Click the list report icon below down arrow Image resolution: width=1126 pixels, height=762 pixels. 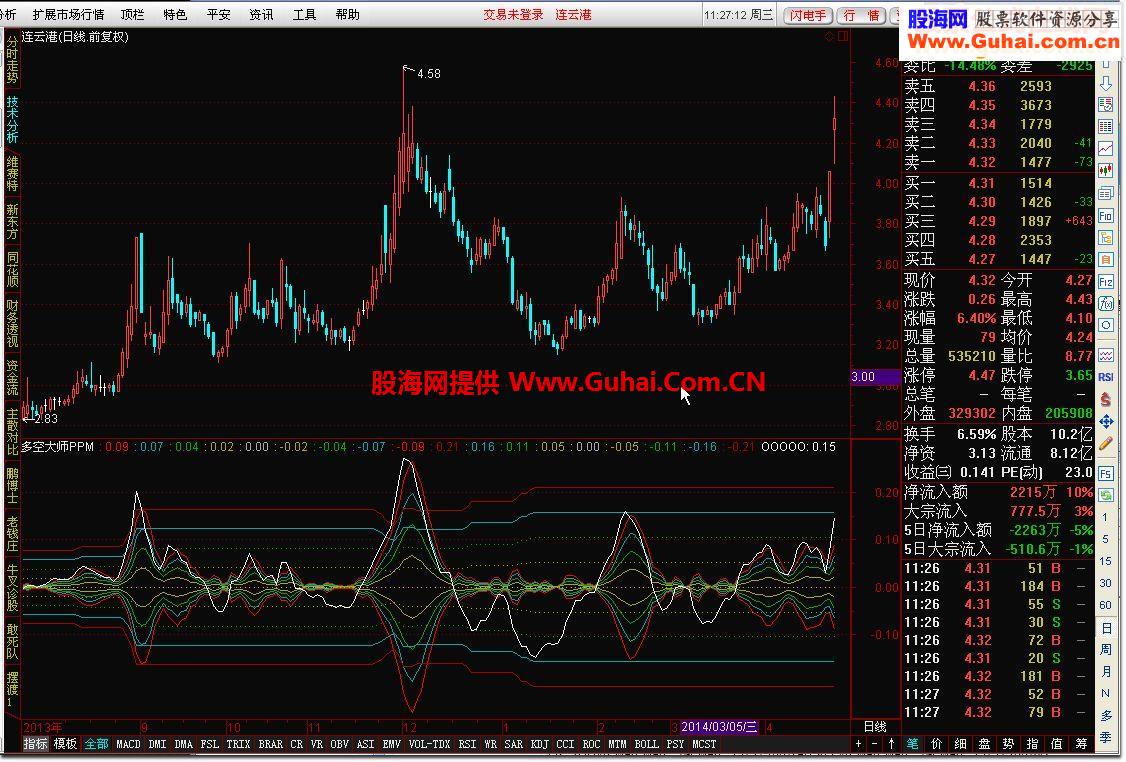[x=1106, y=105]
